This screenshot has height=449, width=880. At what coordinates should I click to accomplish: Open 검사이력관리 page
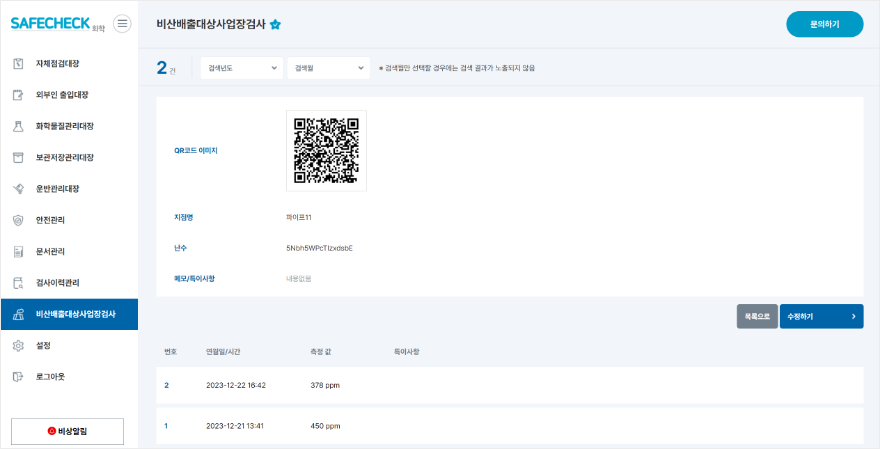pos(70,283)
